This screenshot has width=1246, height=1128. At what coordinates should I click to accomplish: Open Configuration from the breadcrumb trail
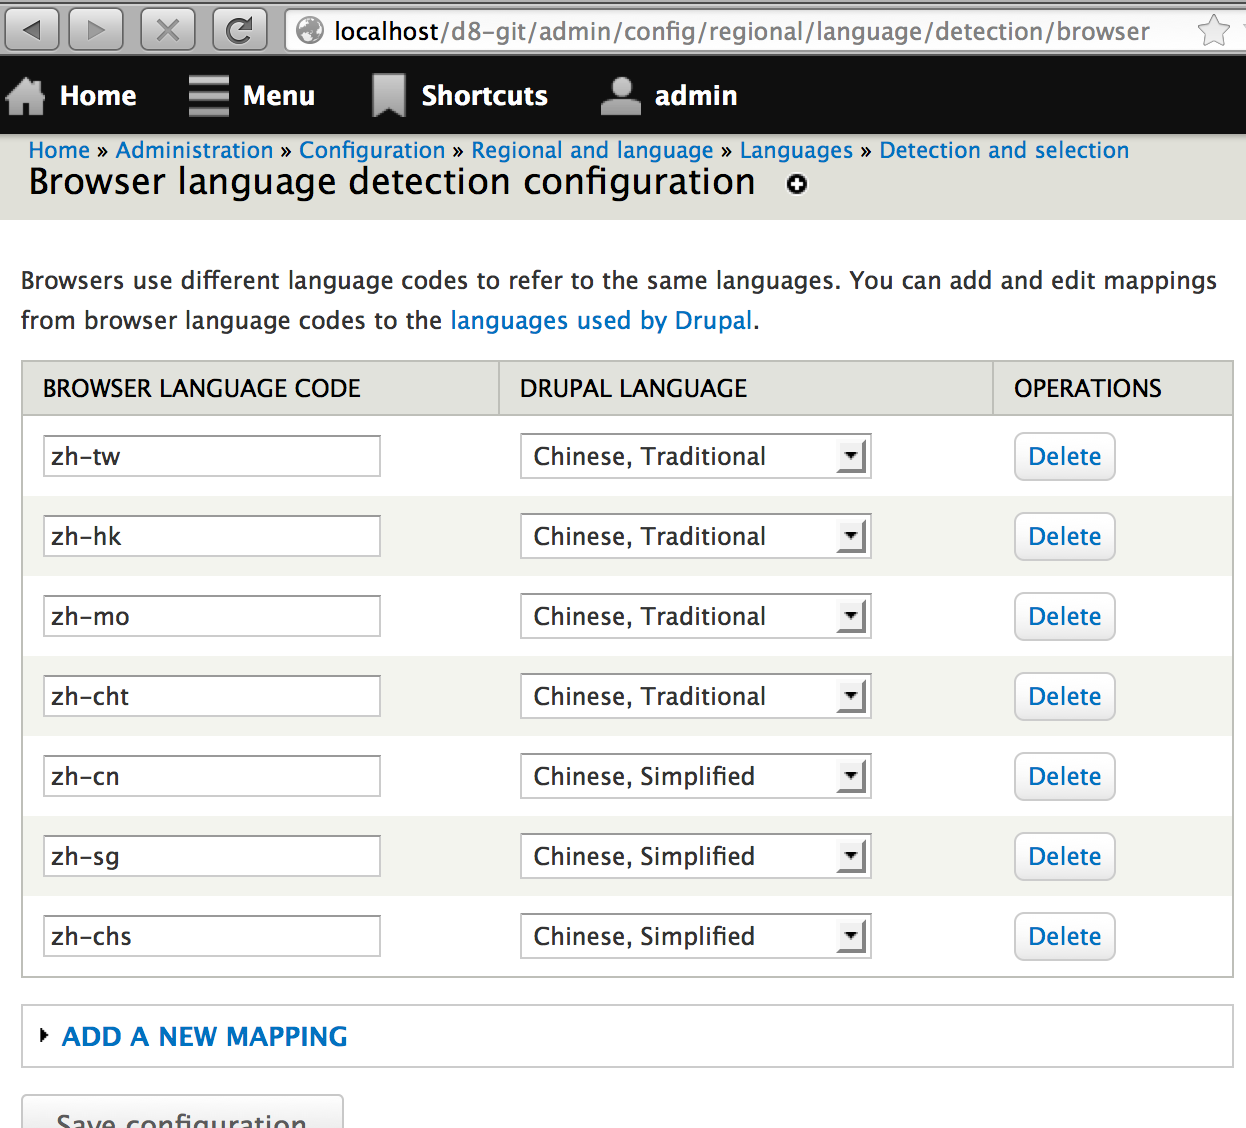[x=372, y=150]
